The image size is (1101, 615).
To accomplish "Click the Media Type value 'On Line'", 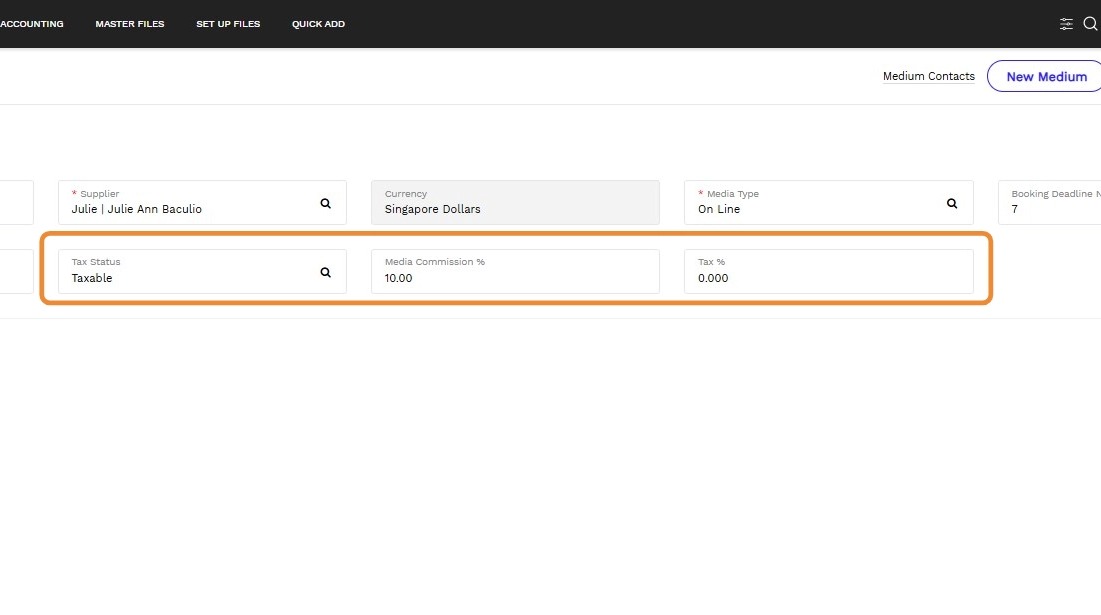I will click(x=719, y=209).
